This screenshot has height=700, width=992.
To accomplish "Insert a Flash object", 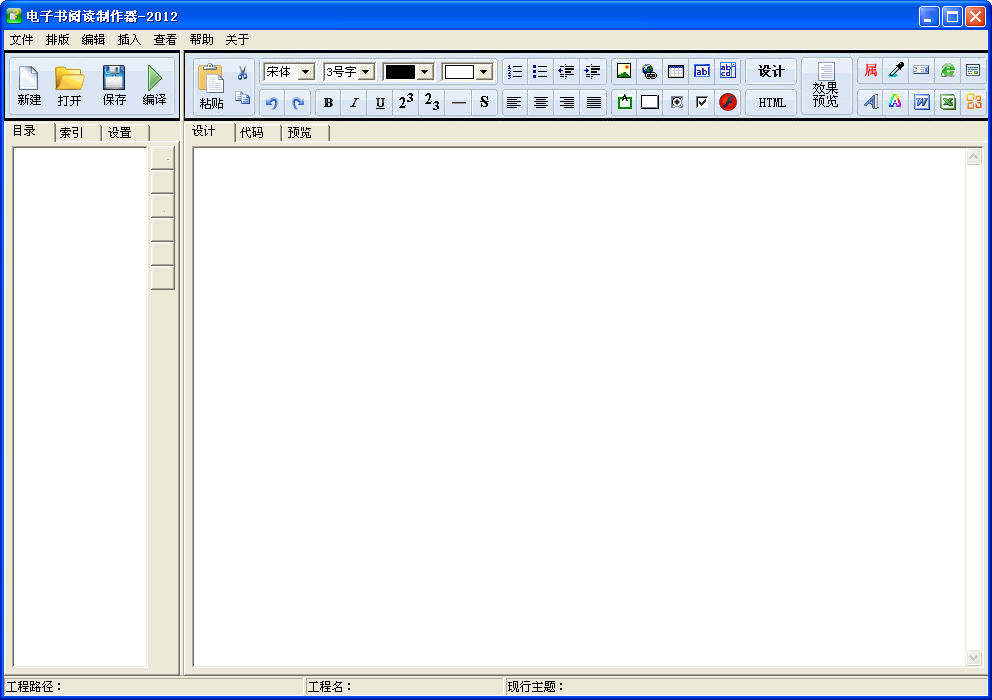I will (x=728, y=102).
